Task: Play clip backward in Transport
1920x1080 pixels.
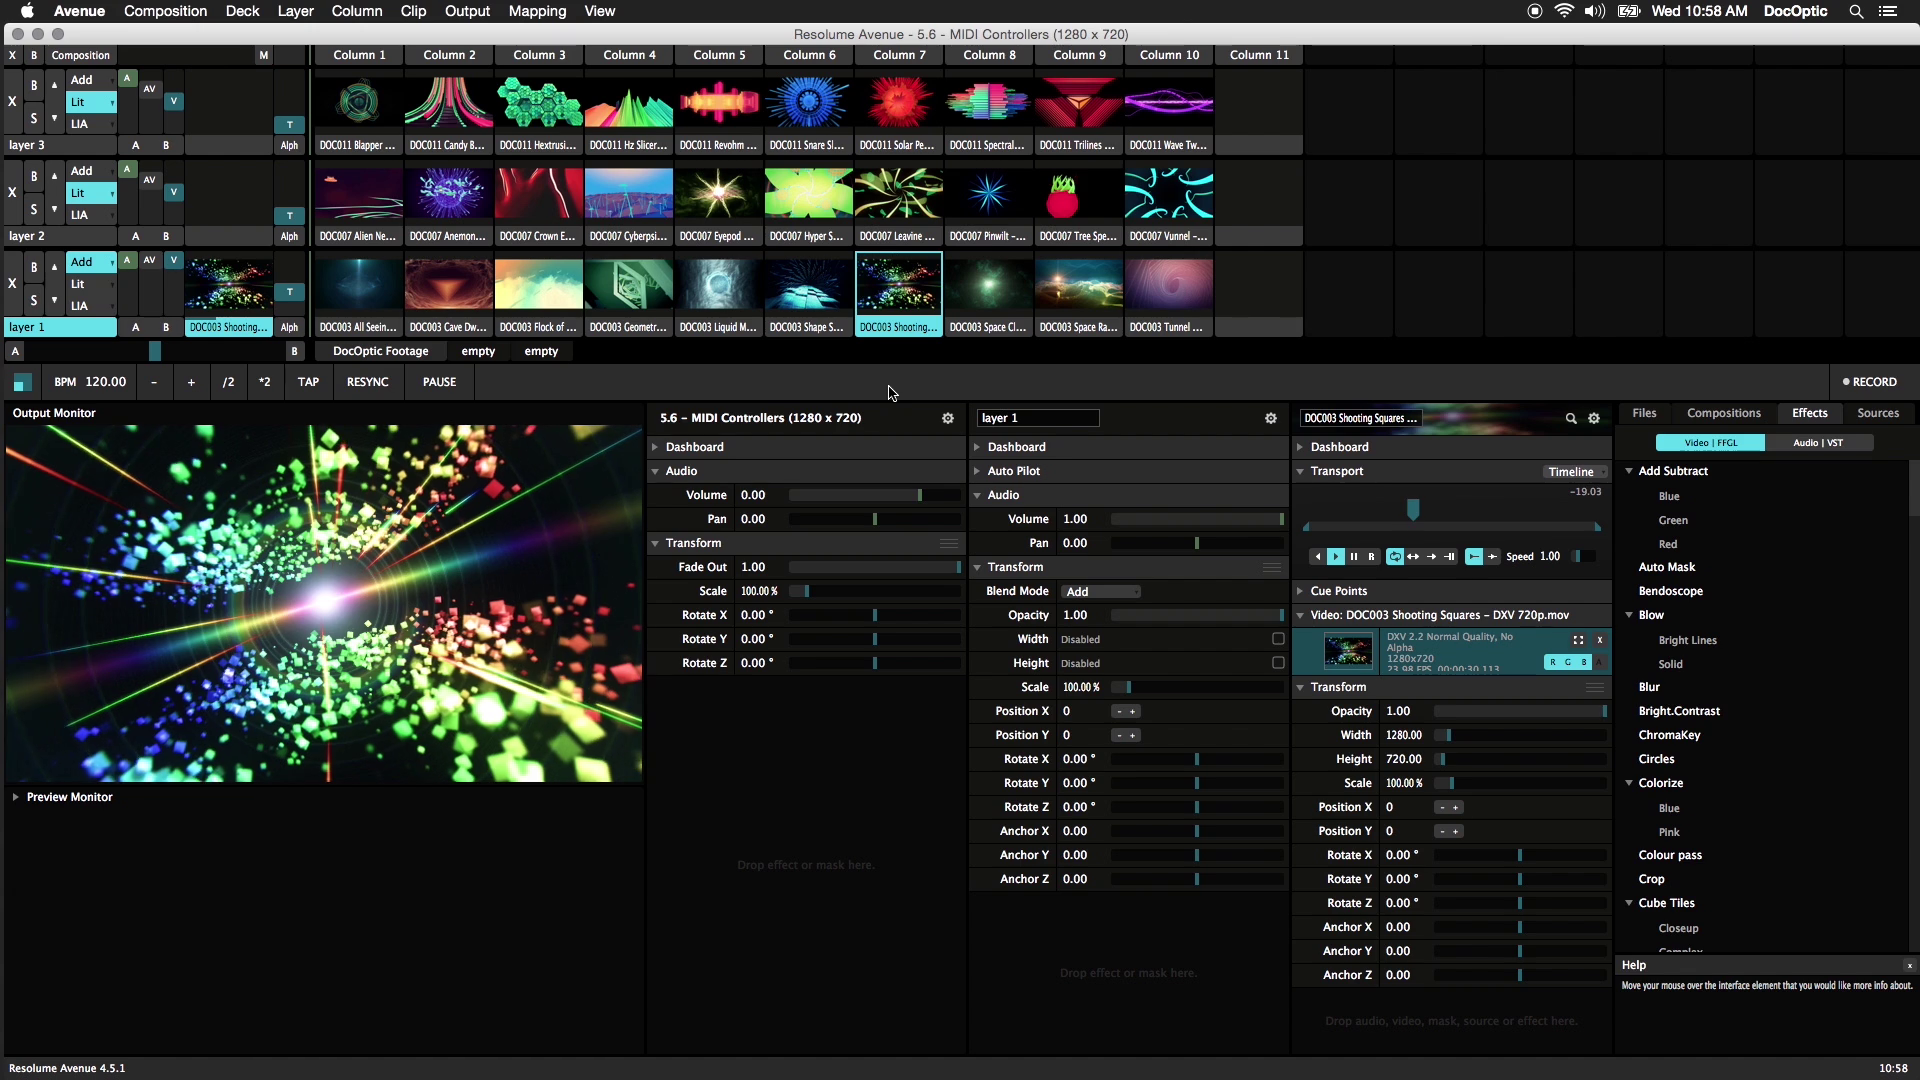Action: click(x=1318, y=556)
